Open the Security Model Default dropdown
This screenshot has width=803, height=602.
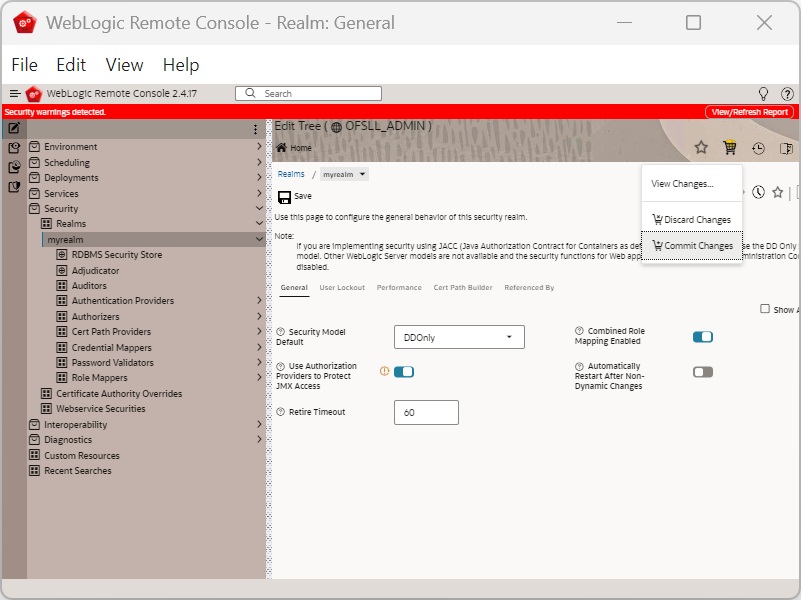(459, 337)
